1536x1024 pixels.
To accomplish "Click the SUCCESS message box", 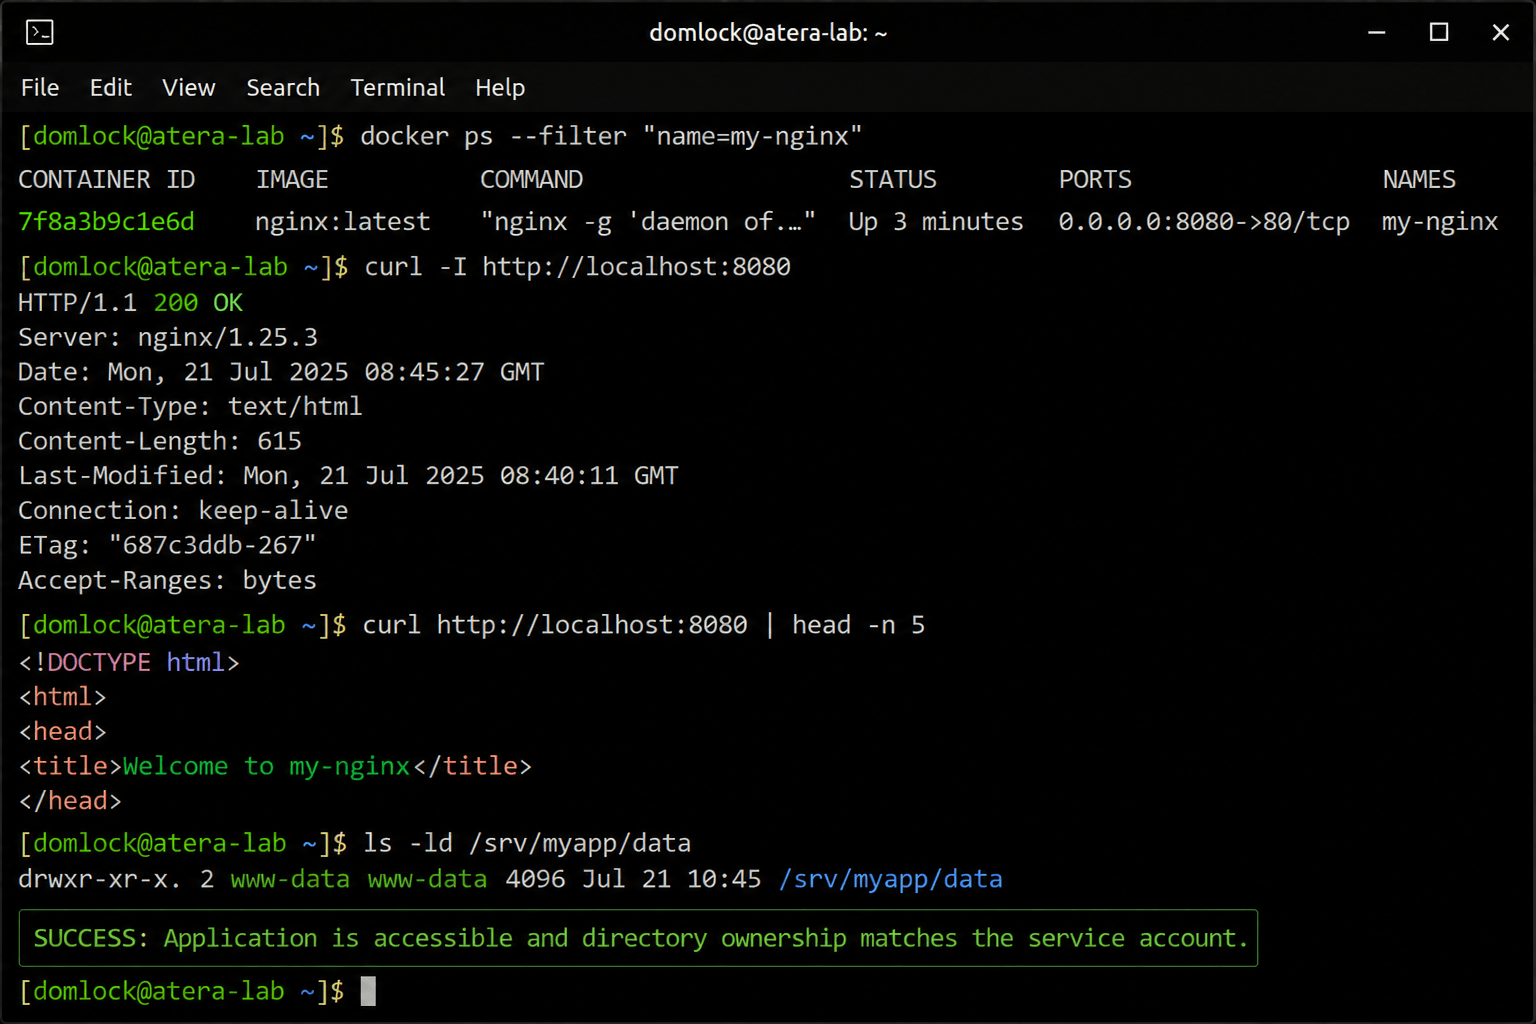I will (x=638, y=938).
